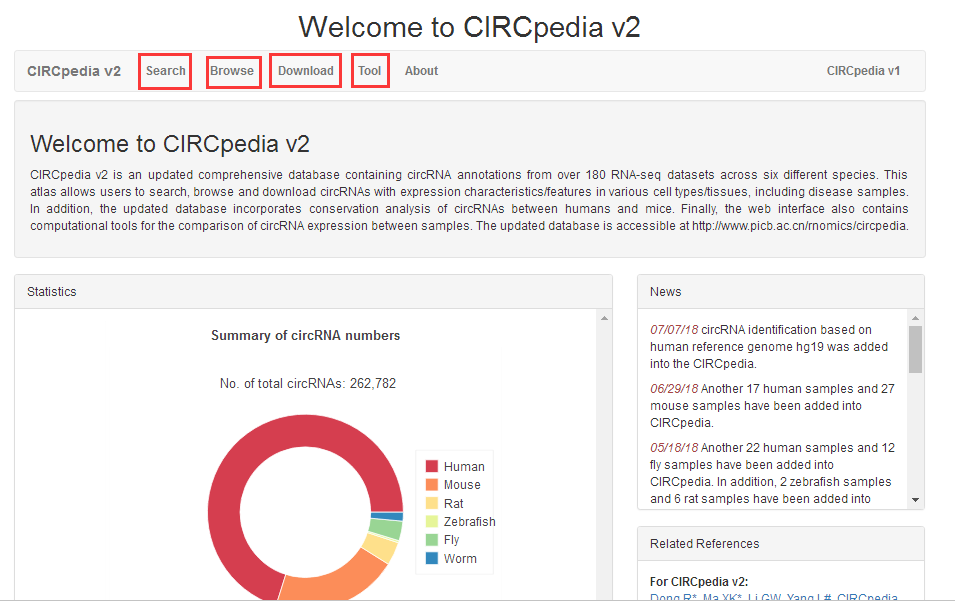Click the Zebrafish legend color swatch

(x=432, y=522)
